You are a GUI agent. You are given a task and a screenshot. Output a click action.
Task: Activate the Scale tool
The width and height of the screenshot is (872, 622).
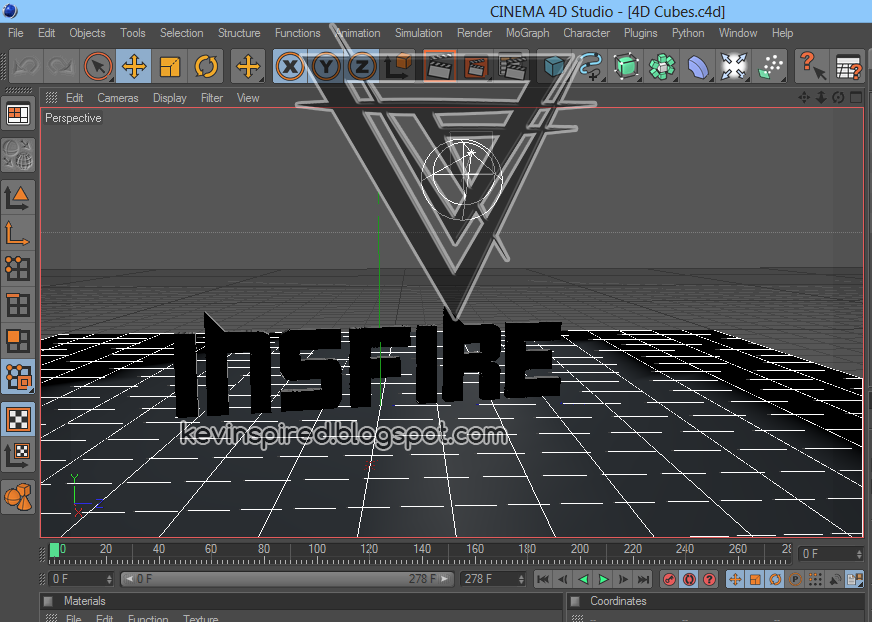click(170, 67)
